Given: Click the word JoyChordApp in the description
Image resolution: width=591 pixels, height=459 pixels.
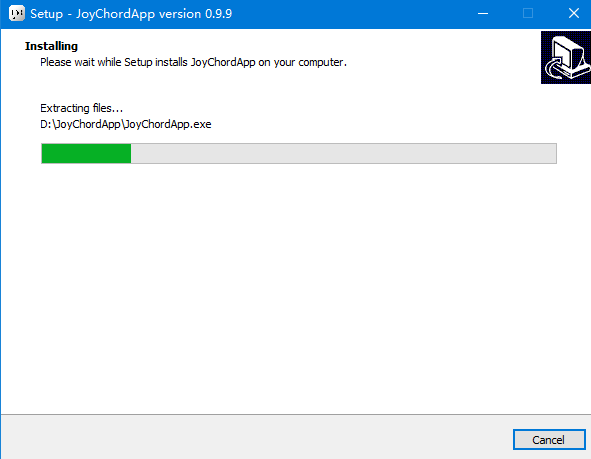Looking at the screenshot, I should (x=223, y=62).
